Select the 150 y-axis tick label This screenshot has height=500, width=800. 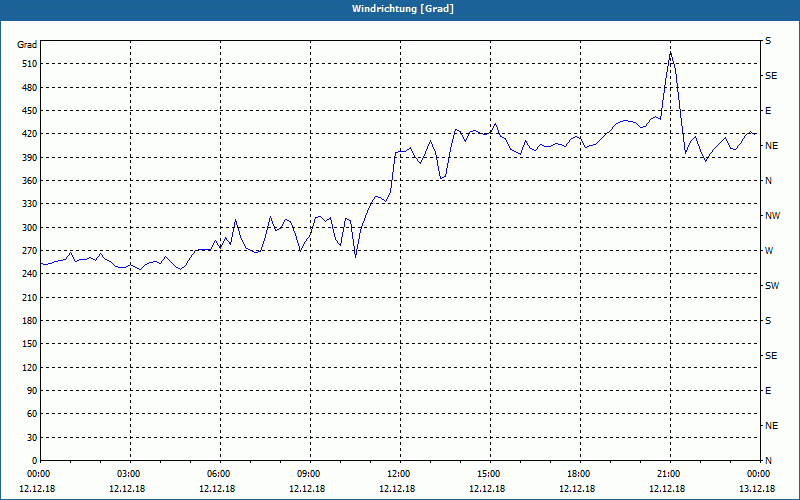(30, 344)
